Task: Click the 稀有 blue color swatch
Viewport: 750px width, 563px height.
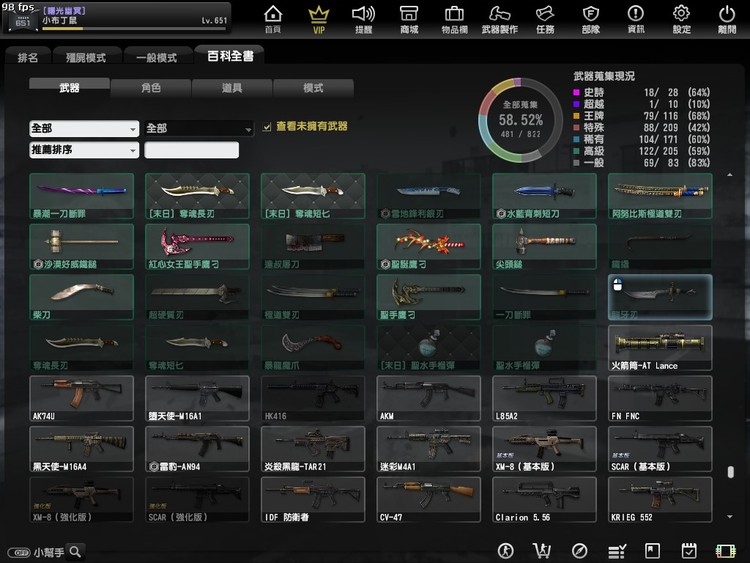Action: tap(576, 139)
